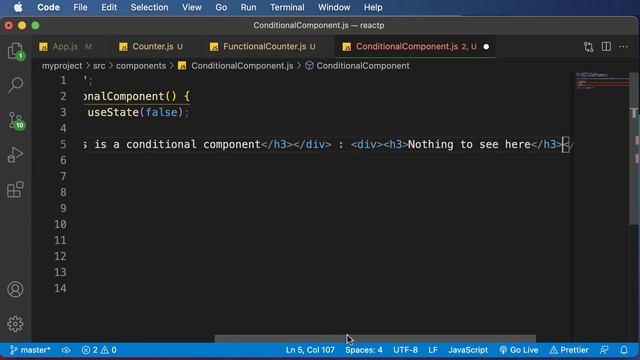The width and height of the screenshot is (640, 360).
Task: Open Run and Debug view
Action: (15, 155)
